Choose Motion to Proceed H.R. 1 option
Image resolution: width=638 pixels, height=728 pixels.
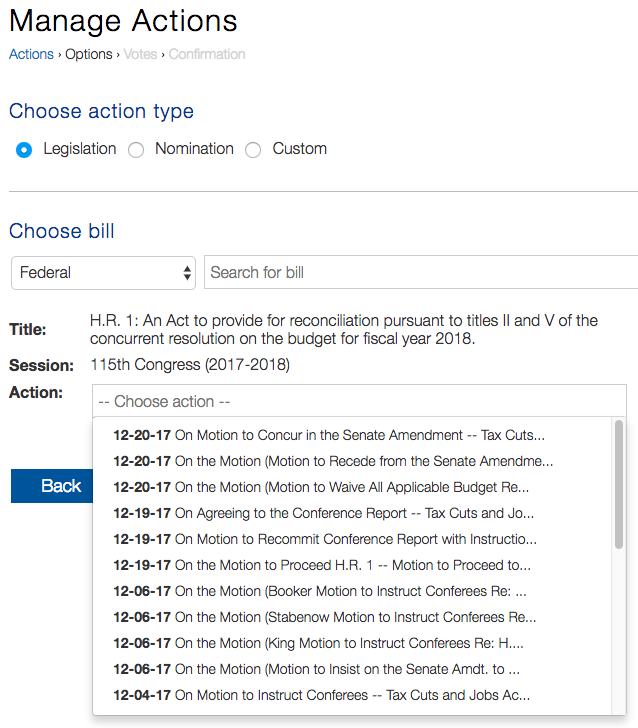coord(322,565)
